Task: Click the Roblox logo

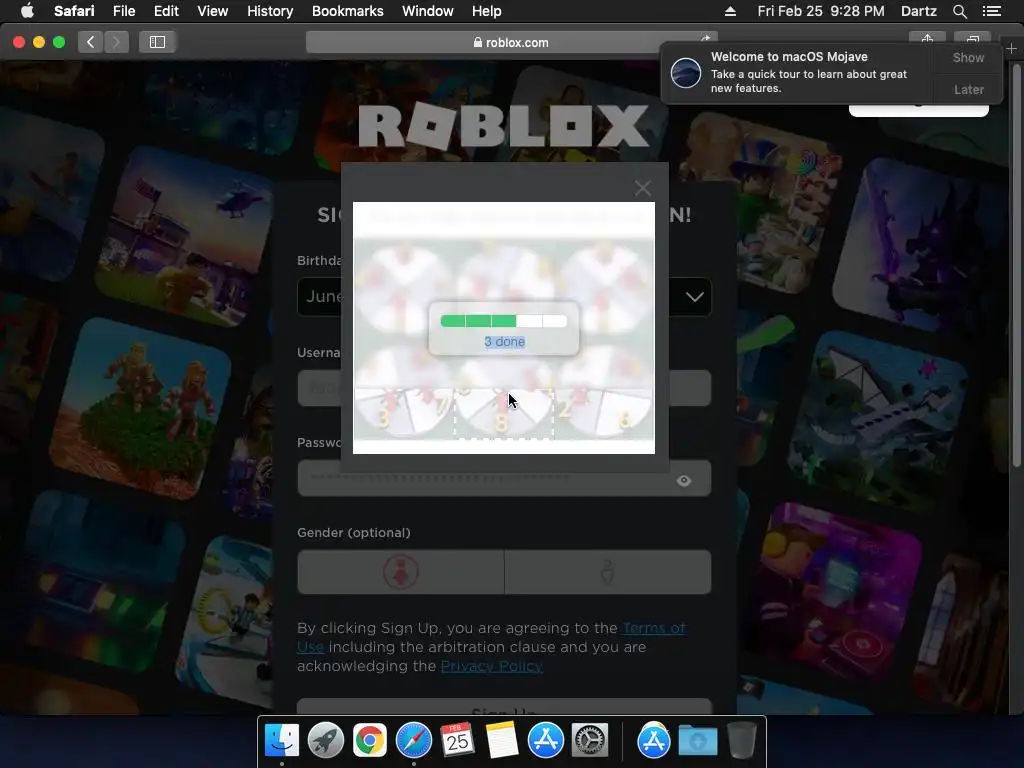Action: 504,126
